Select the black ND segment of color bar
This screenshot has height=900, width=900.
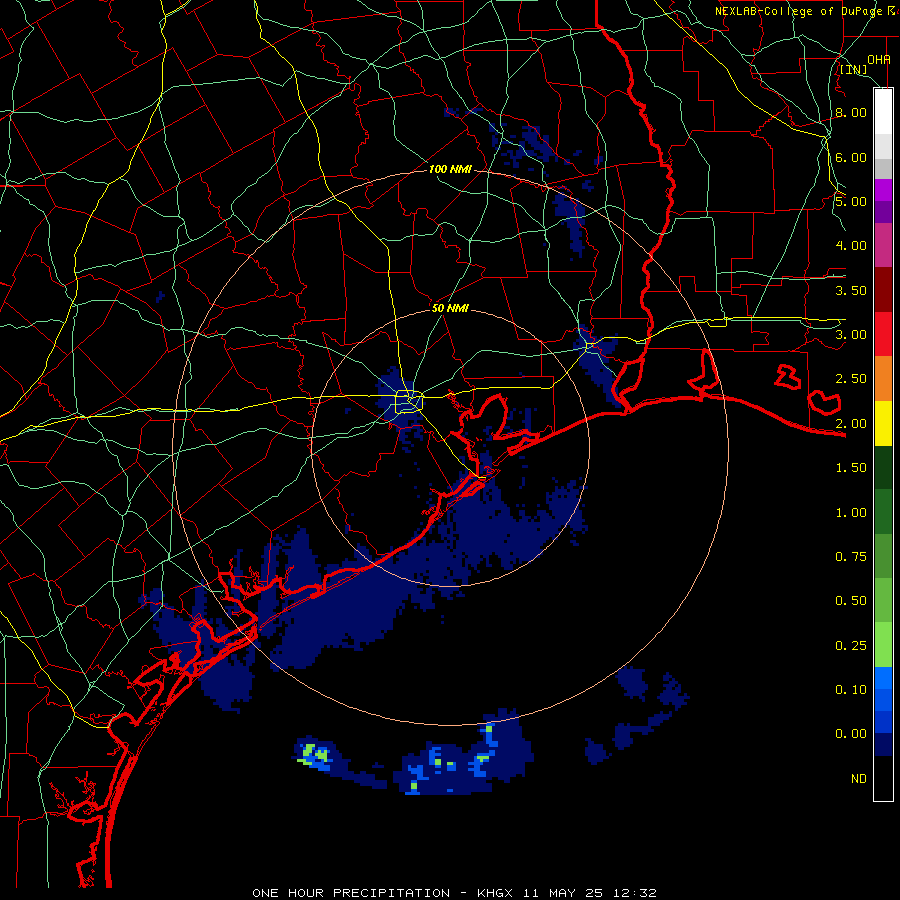pos(883,778)
